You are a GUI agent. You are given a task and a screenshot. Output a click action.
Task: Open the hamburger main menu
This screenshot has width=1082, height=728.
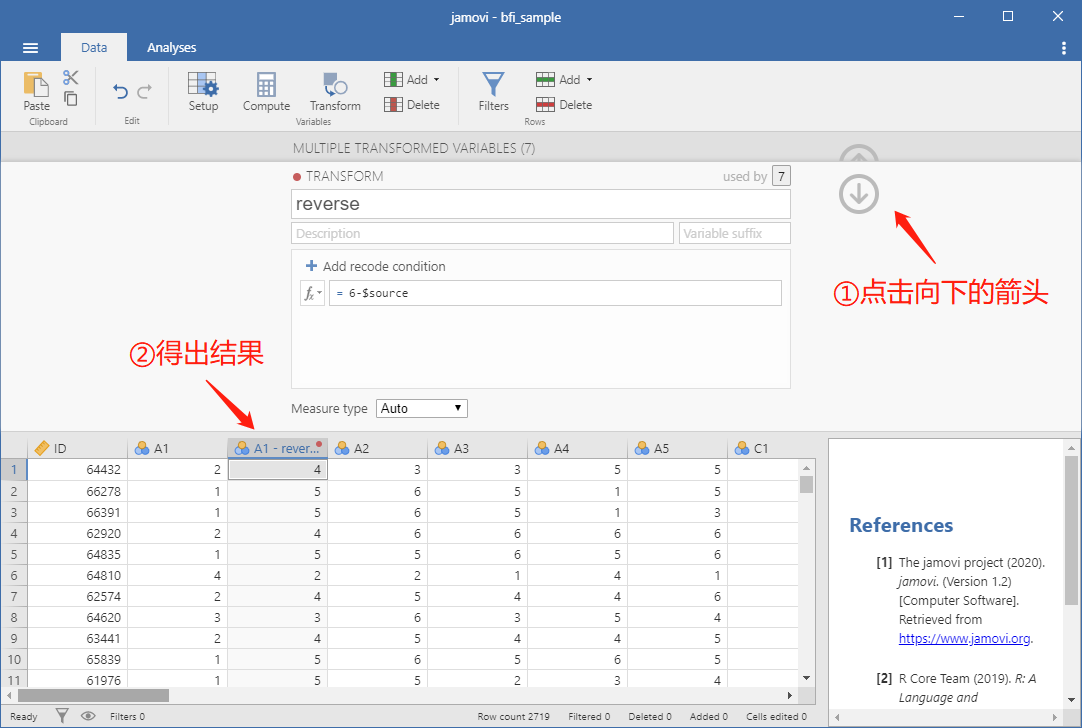click(30, 48)
